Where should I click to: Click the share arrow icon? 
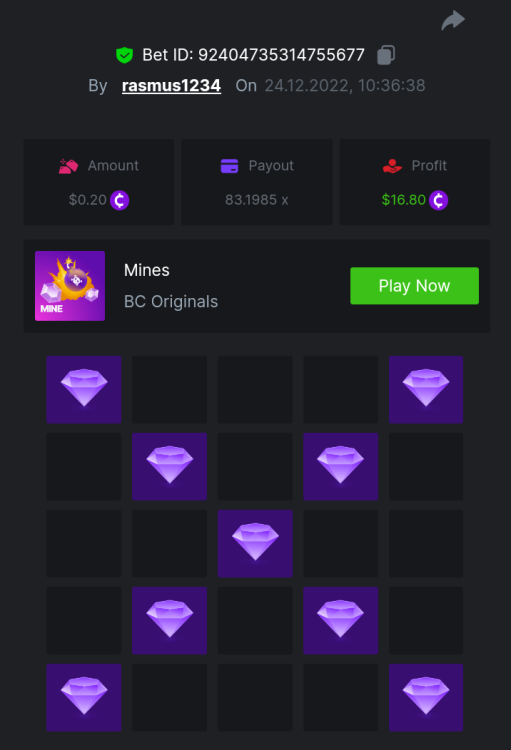453,20
